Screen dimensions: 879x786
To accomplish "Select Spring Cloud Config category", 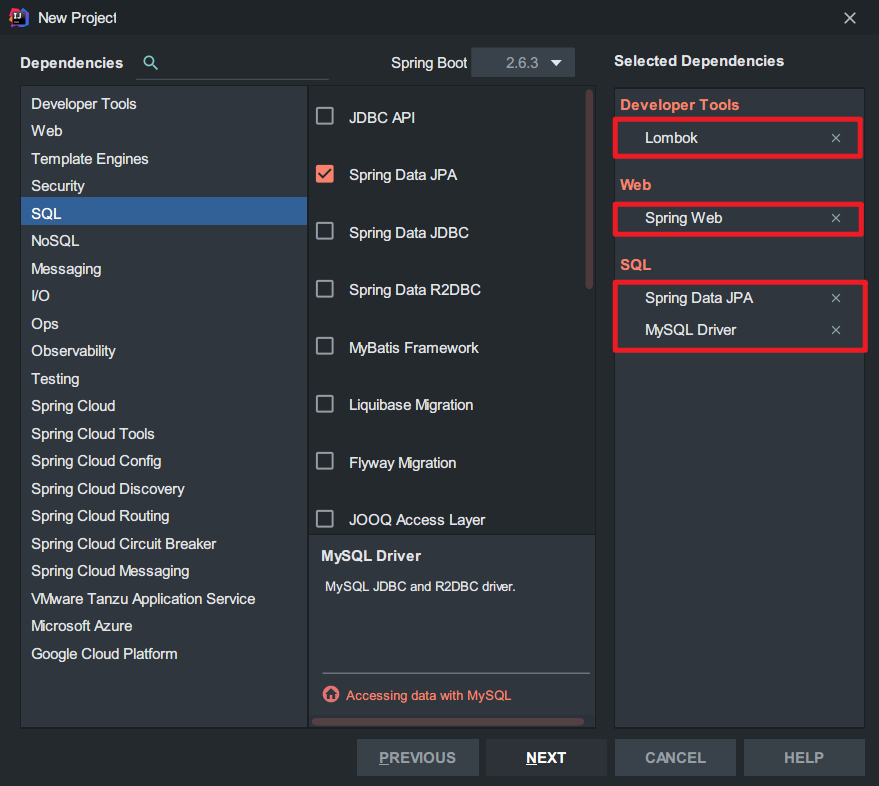I will coord(164,461).
